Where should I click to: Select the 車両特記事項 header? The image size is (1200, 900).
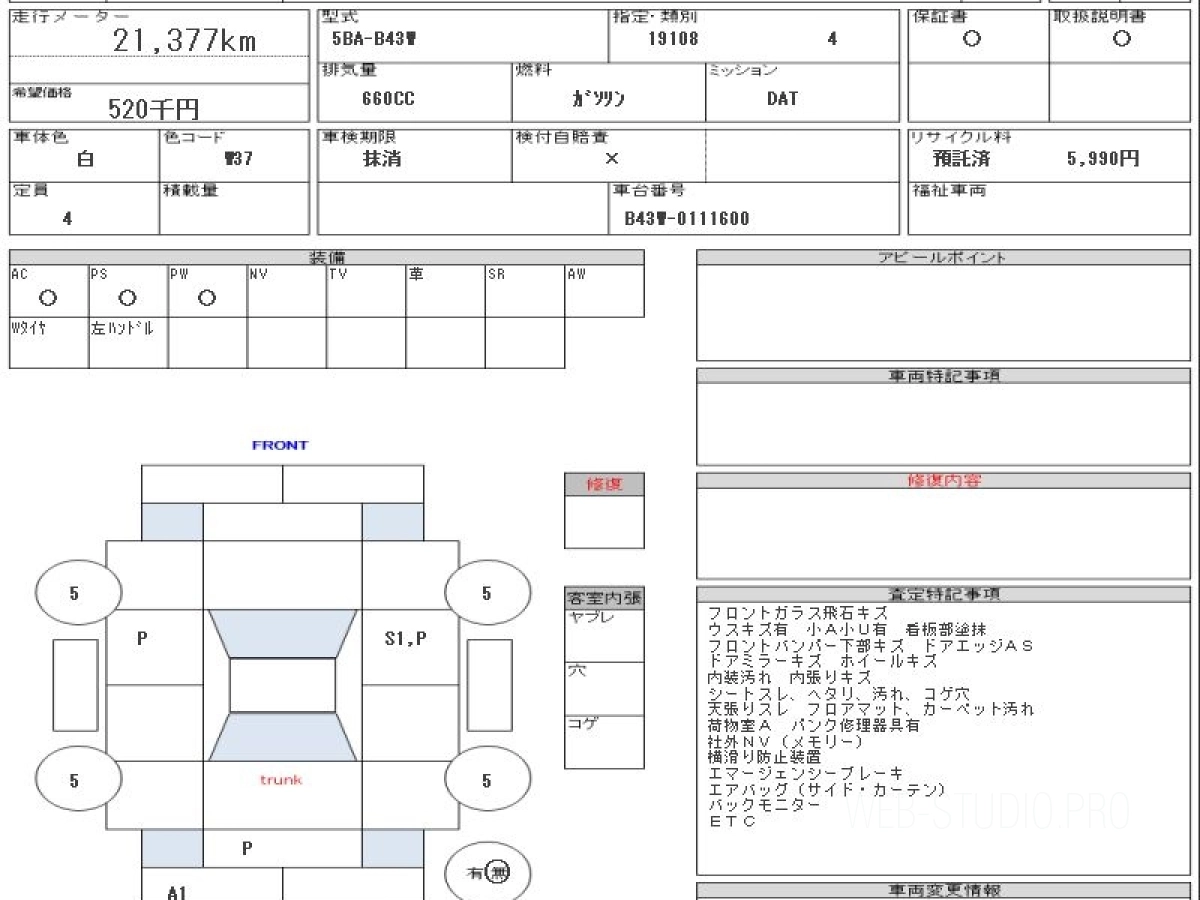pyautogui.click(x=944, y=375)
